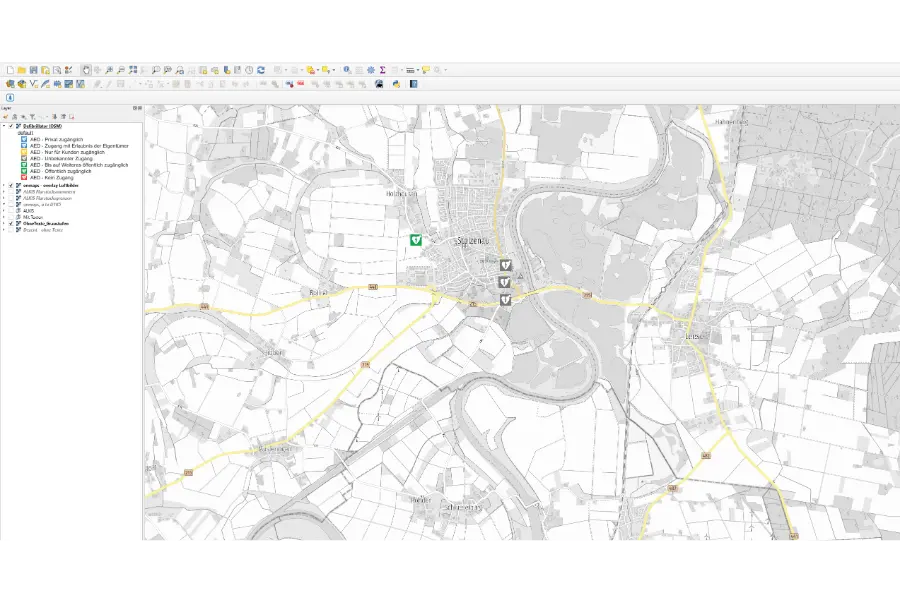Image resolution: width=900 pixels, height=600 pixels.
Task: Uncheck the Defibrillator (OSM) layer checkbox
Action: point(11,126)
